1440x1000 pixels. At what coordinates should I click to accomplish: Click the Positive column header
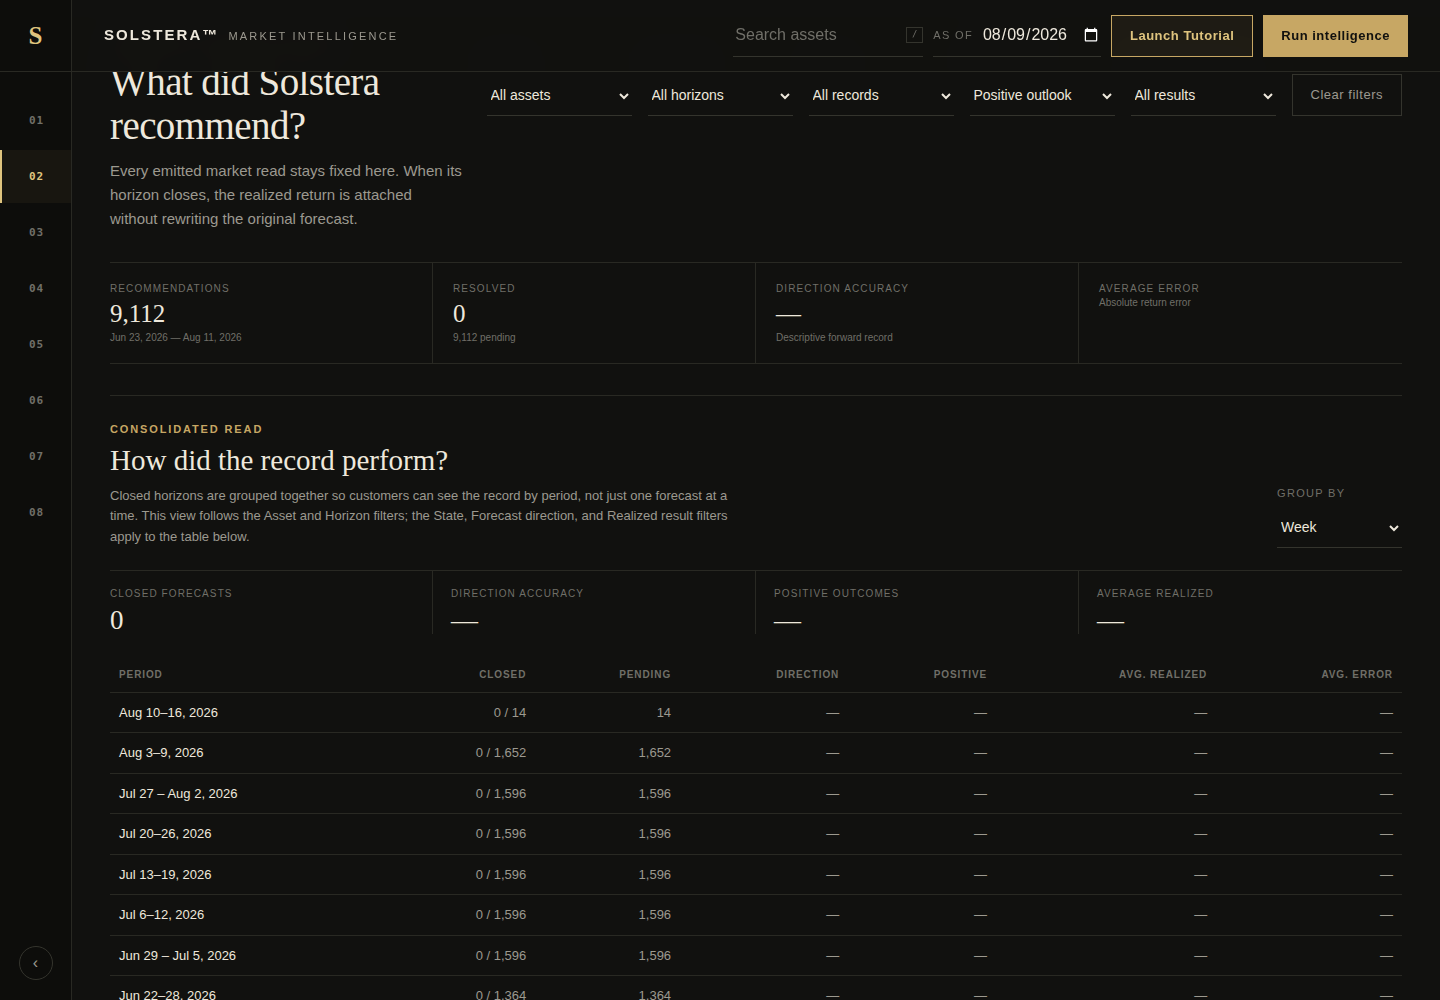[x=960, y=674]
